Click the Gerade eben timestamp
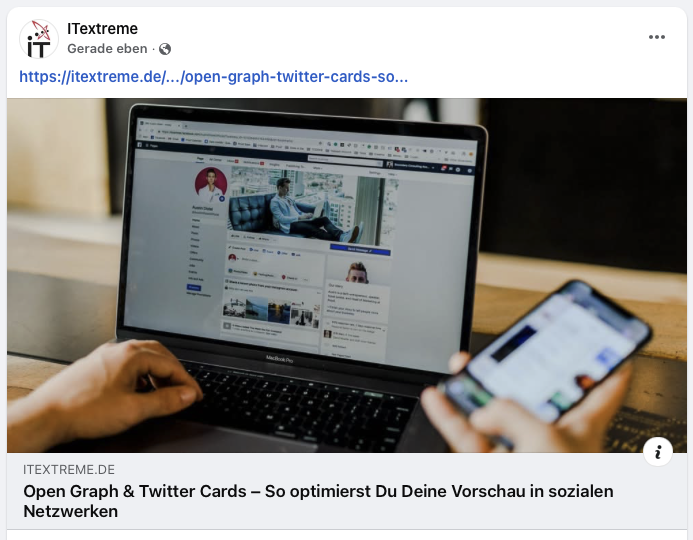Viewport: 693px width, 540px height. [x=107, y=49]
